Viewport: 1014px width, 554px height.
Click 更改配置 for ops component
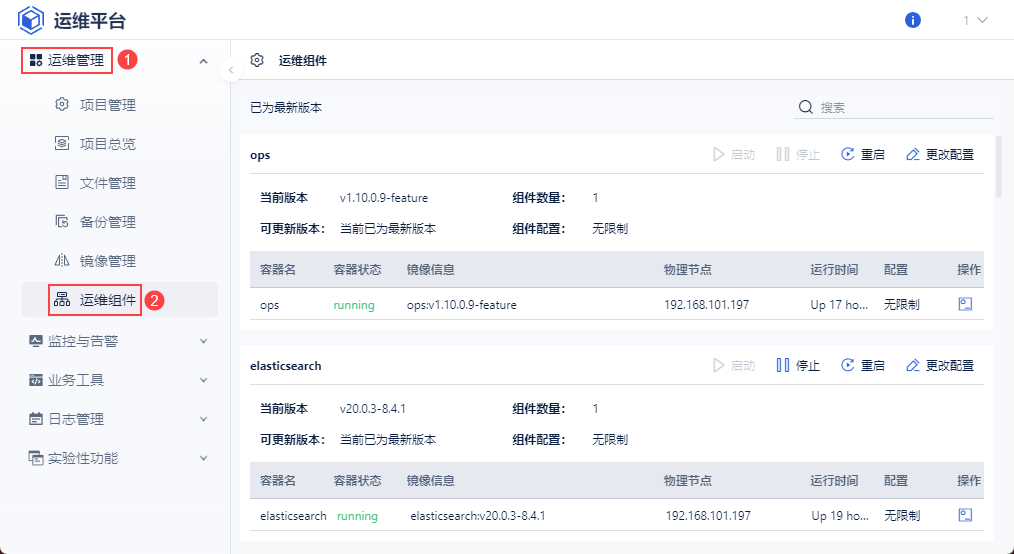tap(939, 155)
